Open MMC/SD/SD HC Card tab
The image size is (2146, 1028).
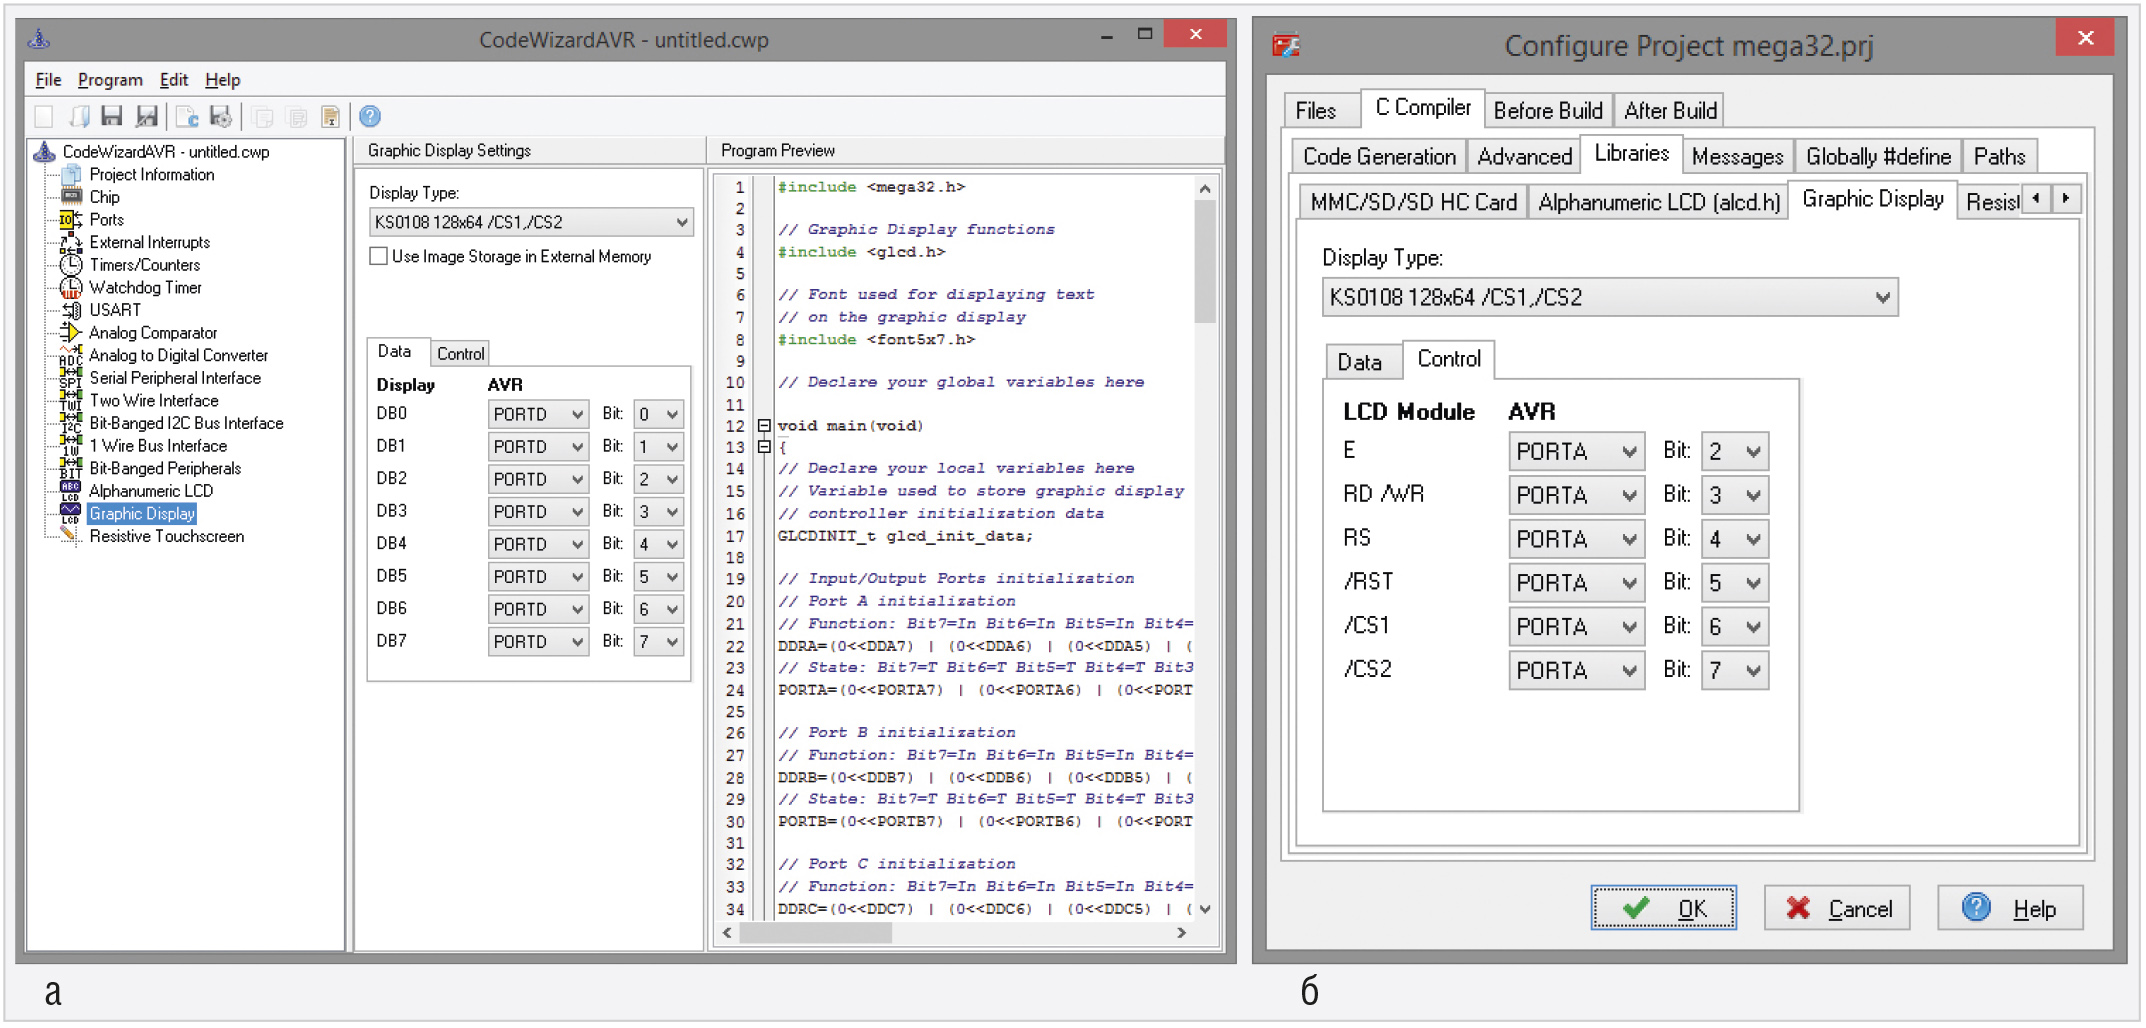tap(1413, 202)
